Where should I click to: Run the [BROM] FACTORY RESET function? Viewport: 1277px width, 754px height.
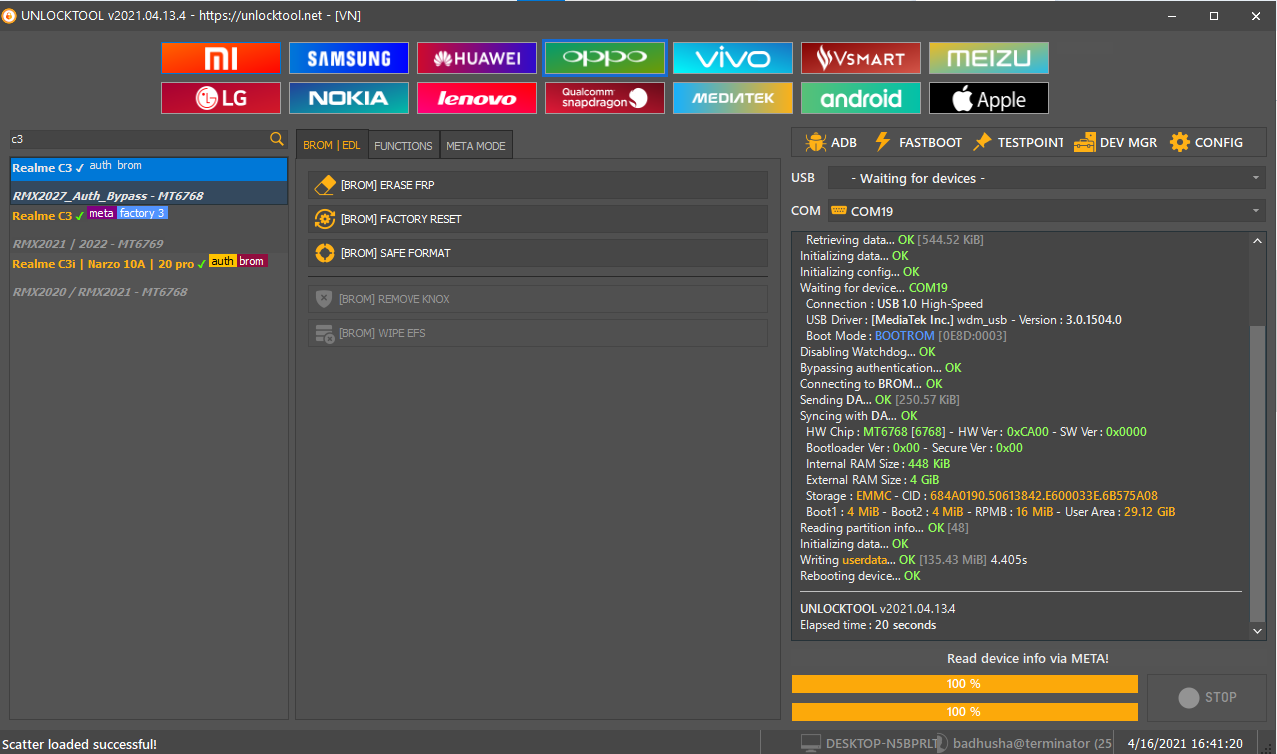(538, 219)
